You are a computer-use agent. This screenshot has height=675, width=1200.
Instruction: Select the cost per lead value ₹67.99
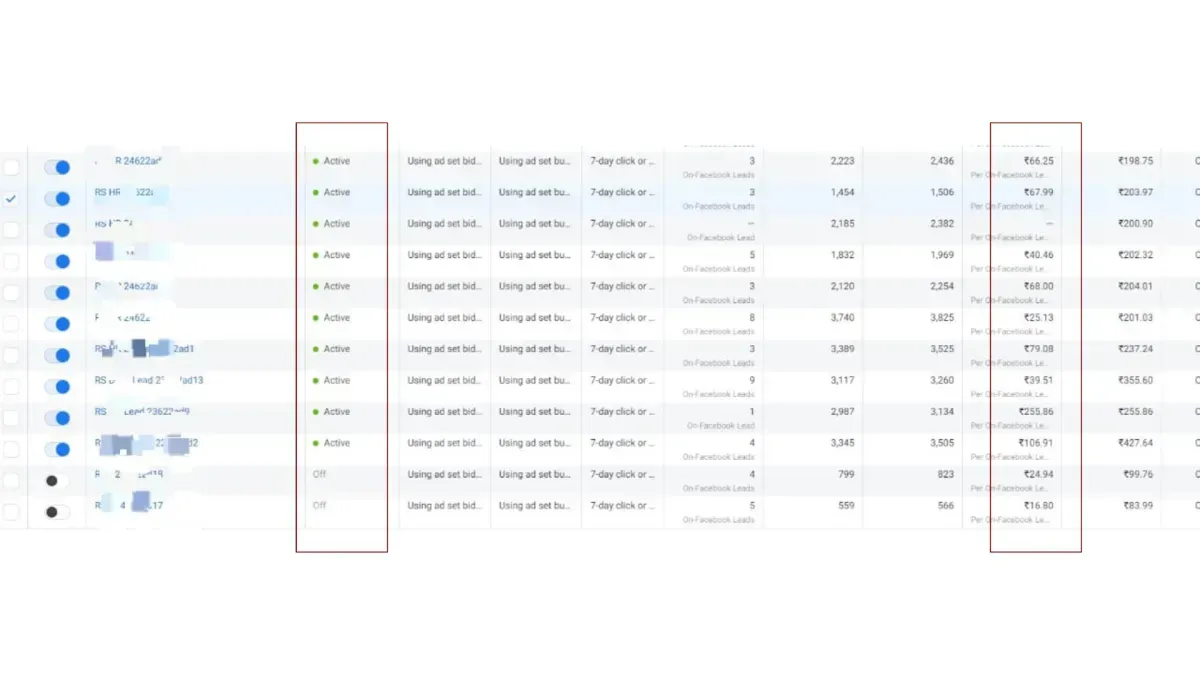point(1038,192)
